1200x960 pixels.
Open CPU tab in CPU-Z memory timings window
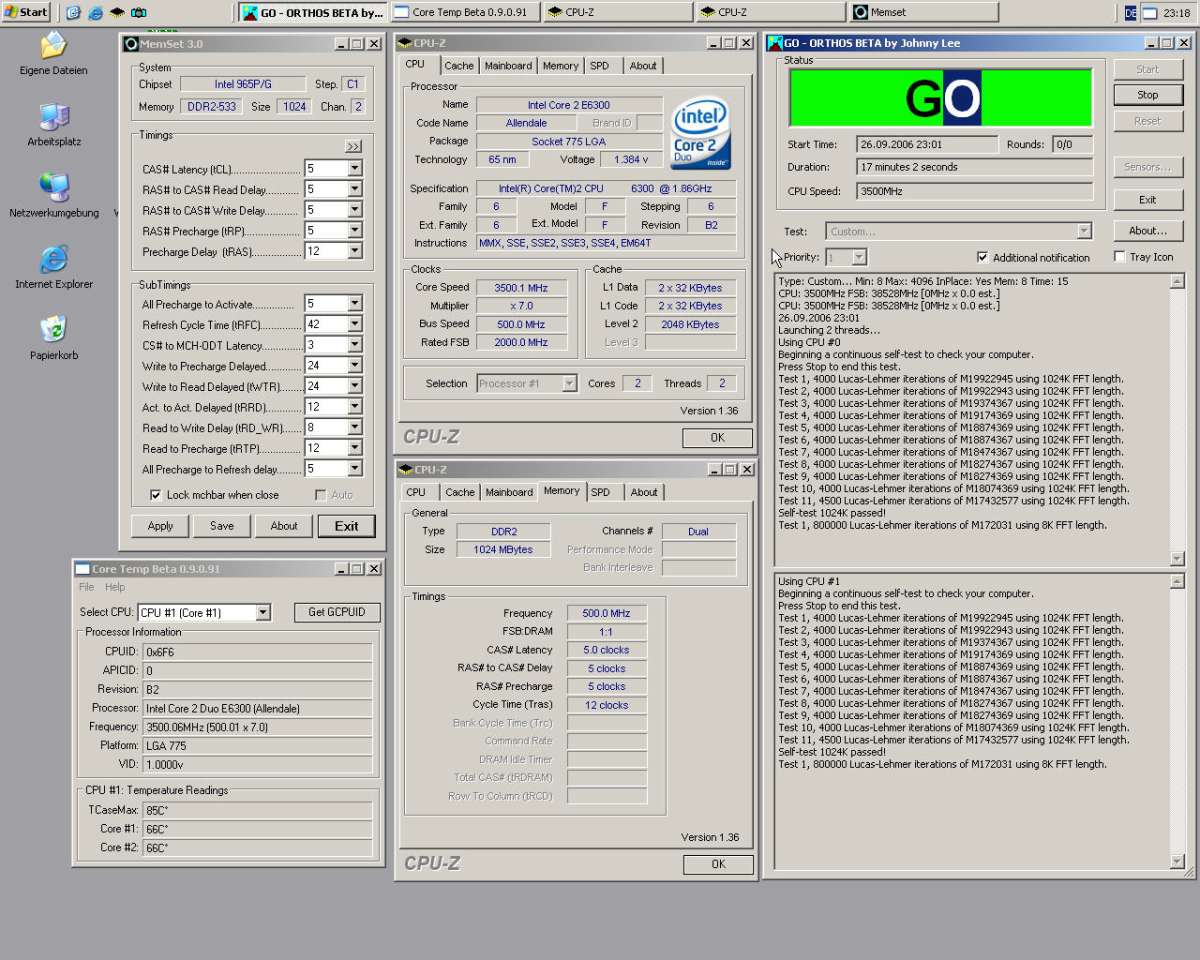[x=416, y=492]
